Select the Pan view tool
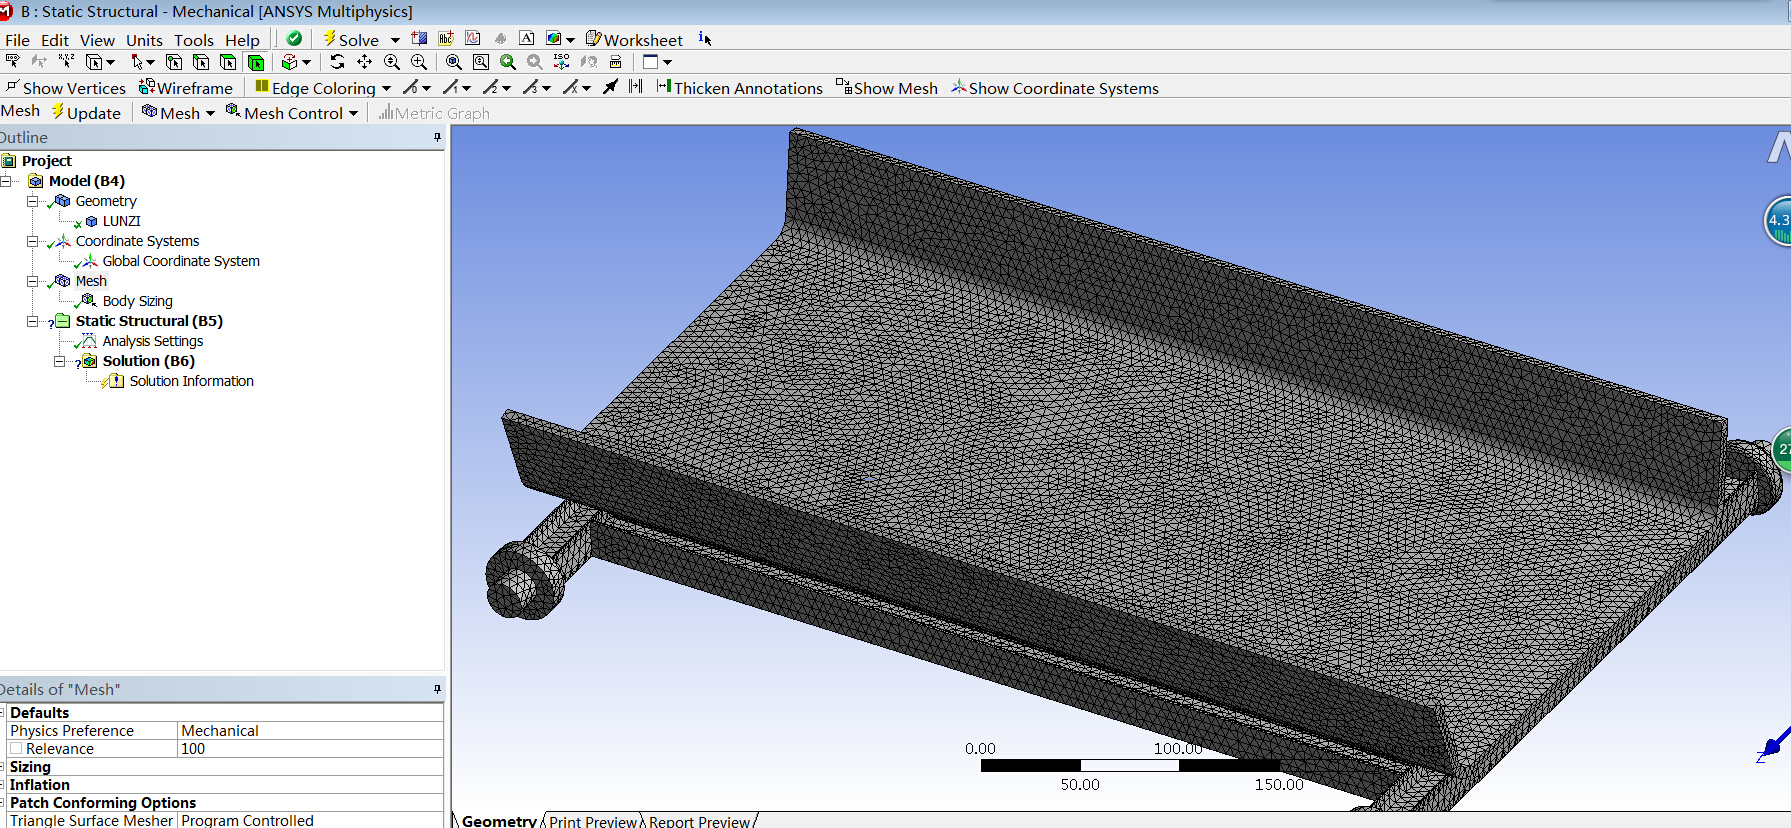Viewport: 1791px width, 828px height. (x=364, y=62)
